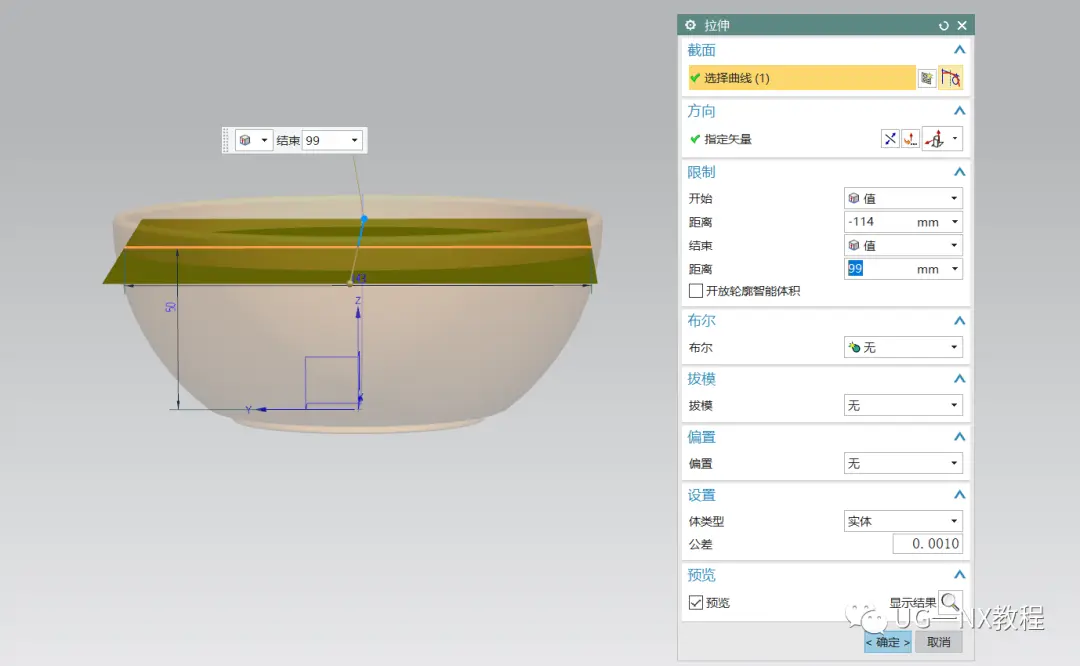Collapse the 设置 section
Viewport: 1080px width, 666px height.
(959, 495)
